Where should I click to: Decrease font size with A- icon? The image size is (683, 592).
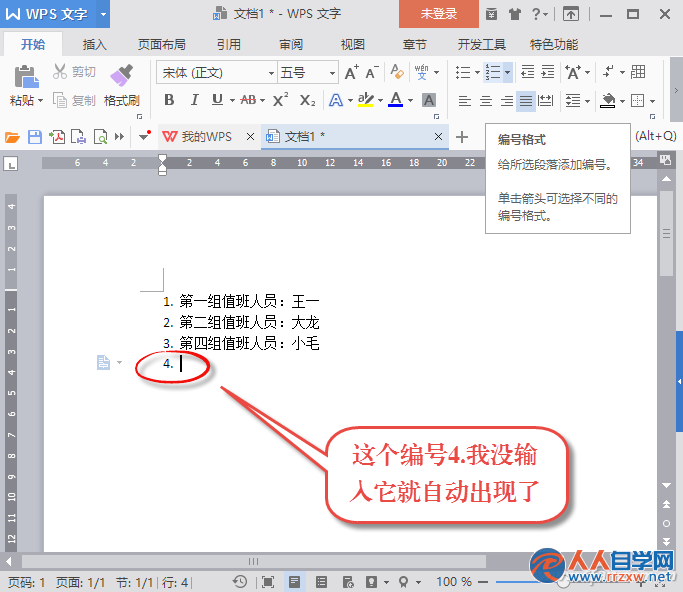[372, 72]
